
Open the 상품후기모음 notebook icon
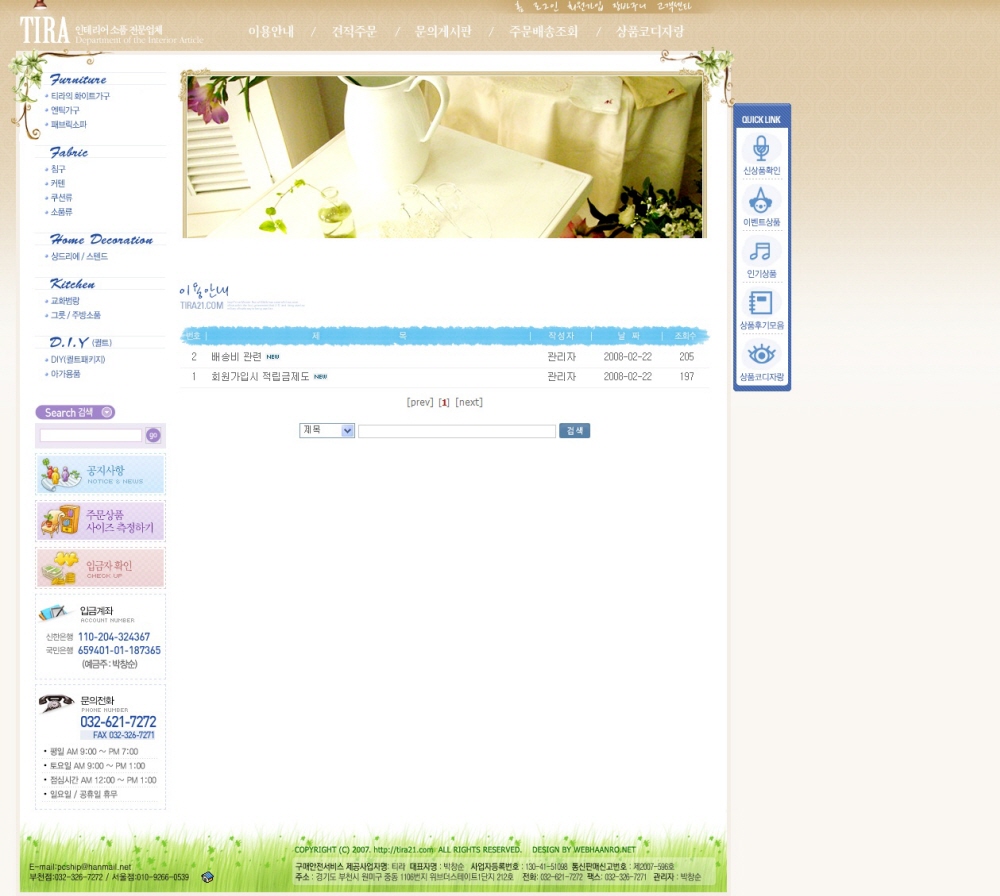pyautogui.click(x=761, y=303)
